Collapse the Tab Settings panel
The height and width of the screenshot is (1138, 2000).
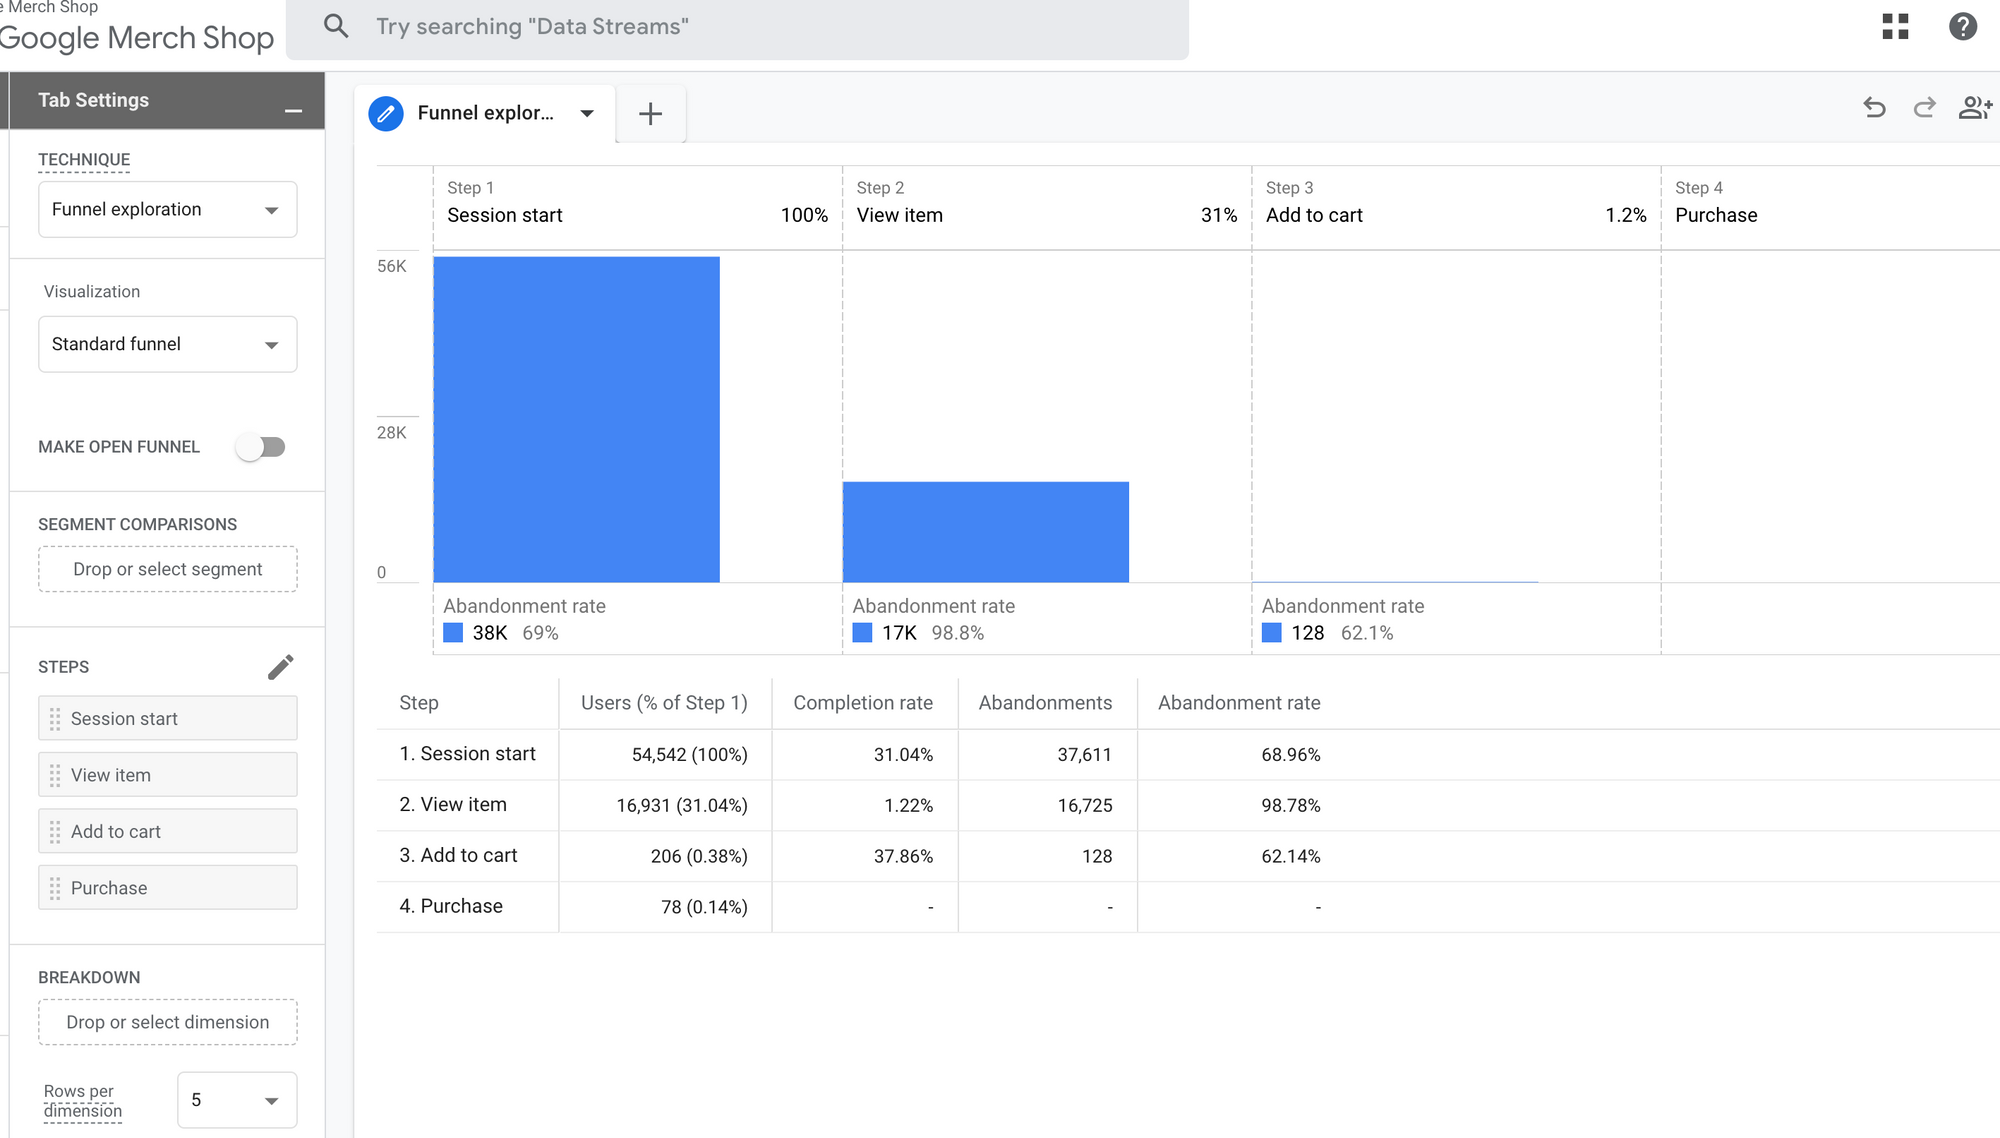tap(293, 110)
